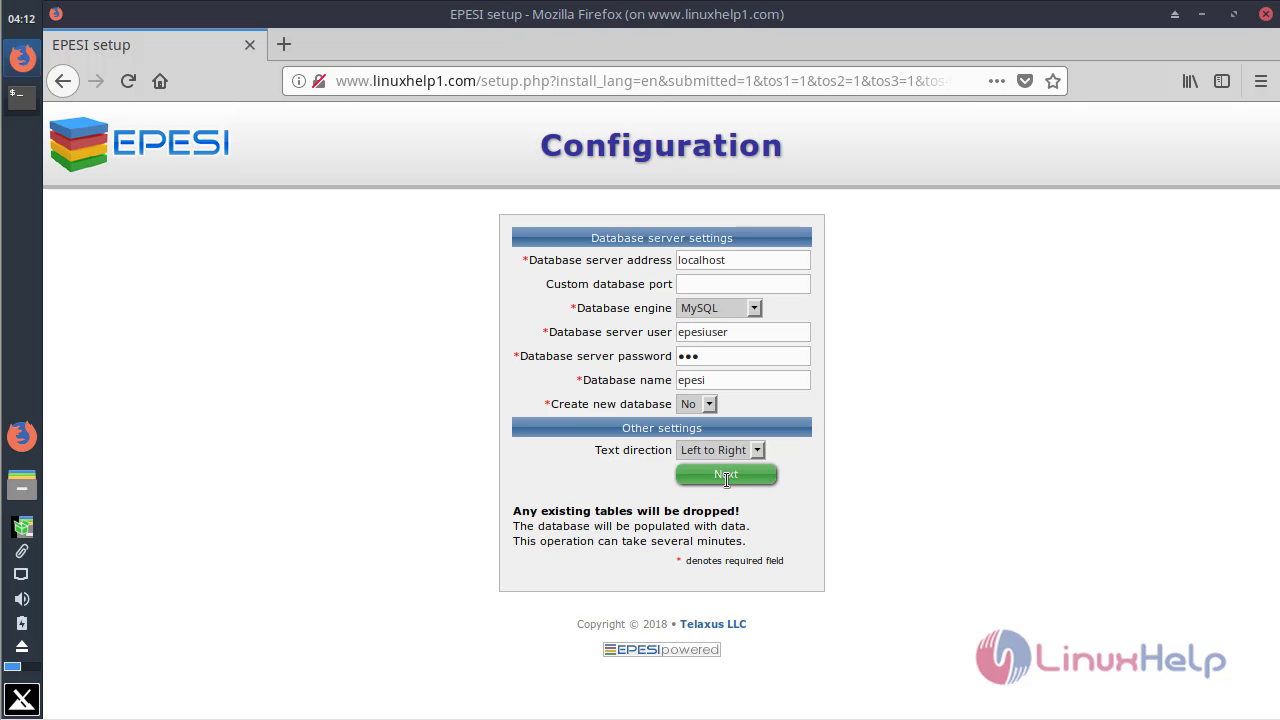Open the terminal from the dock

pyautogui.click(x=22, y=97)
